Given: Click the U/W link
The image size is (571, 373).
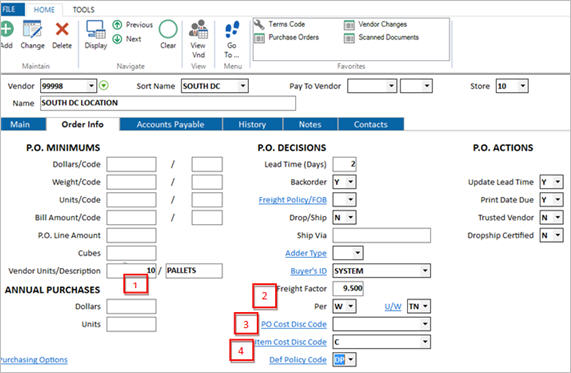Looking at the screenshot, I should click(x=393, y=307).
